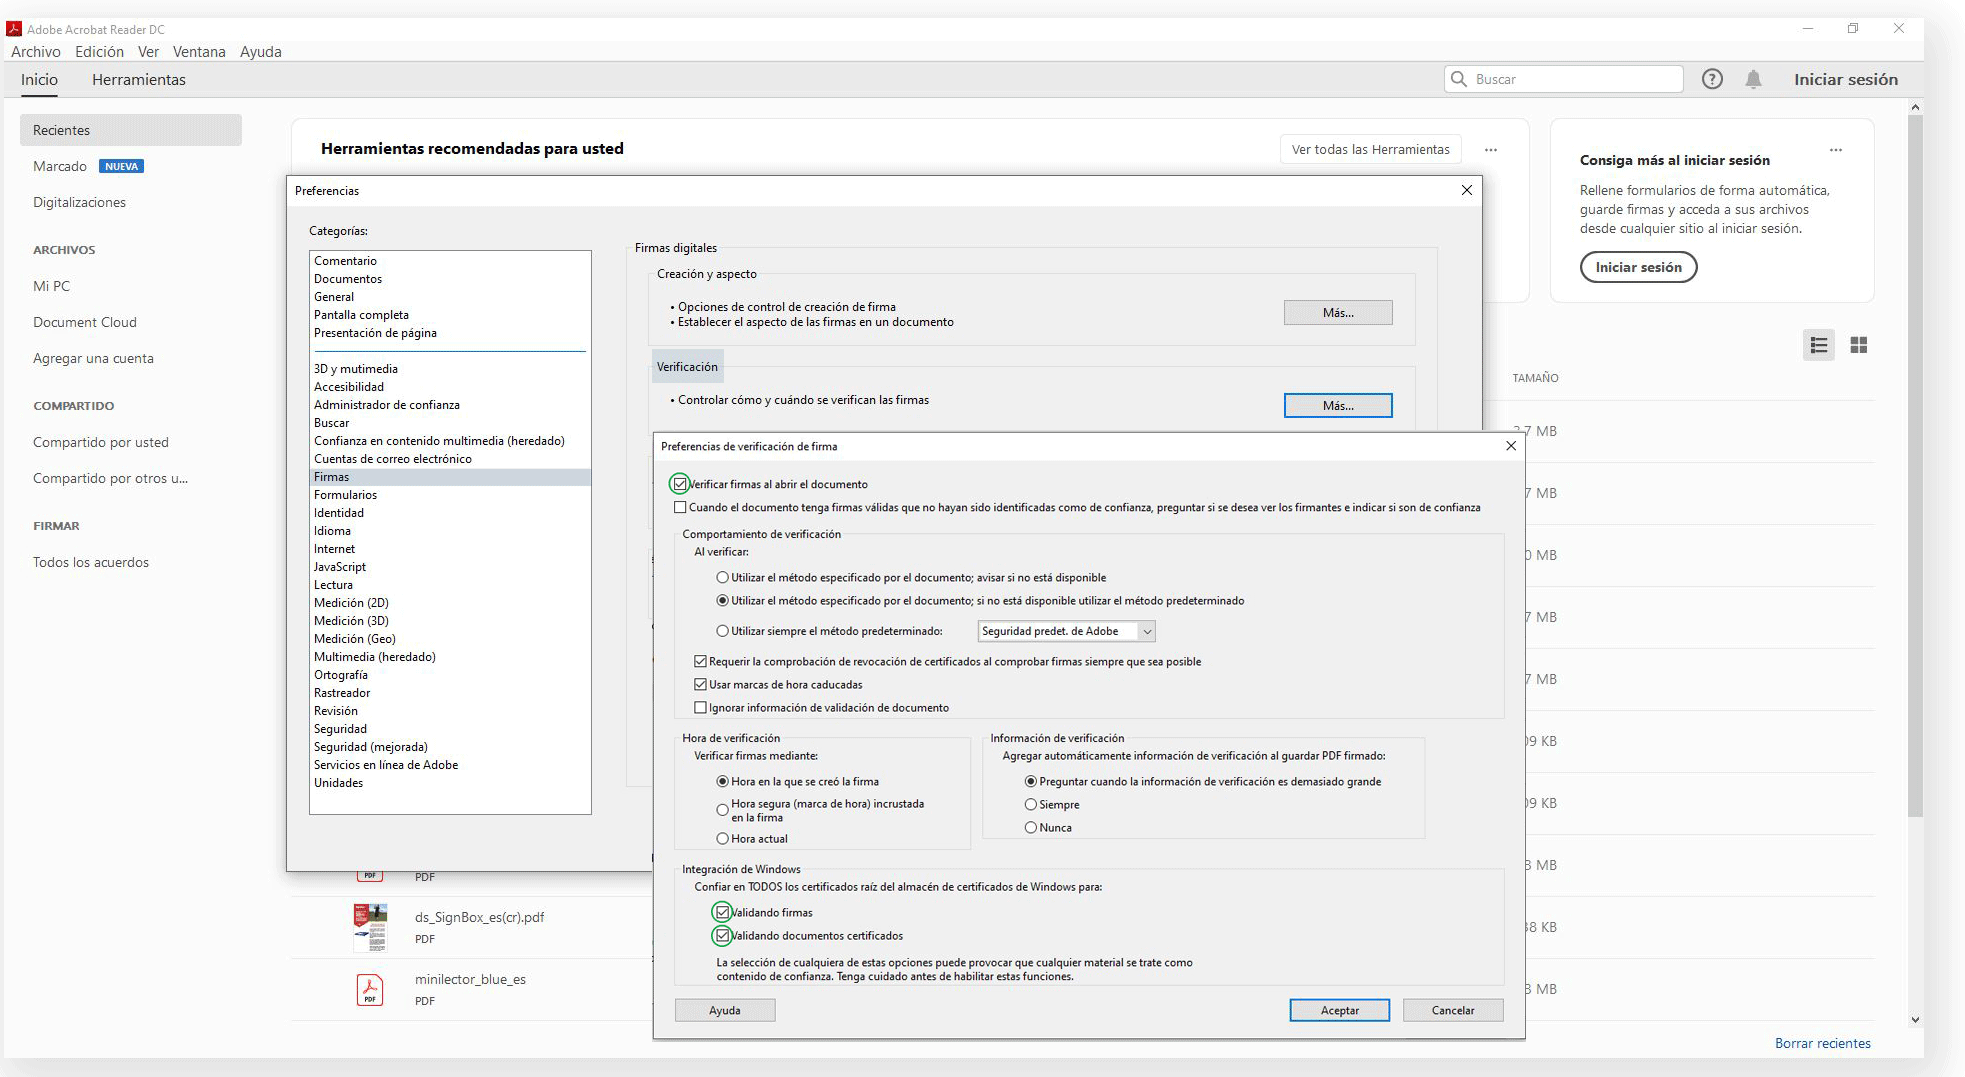Close the signature verification preferences dialog
Viewport: 1965px width, 1077px height.
(x=1511, y=446)
